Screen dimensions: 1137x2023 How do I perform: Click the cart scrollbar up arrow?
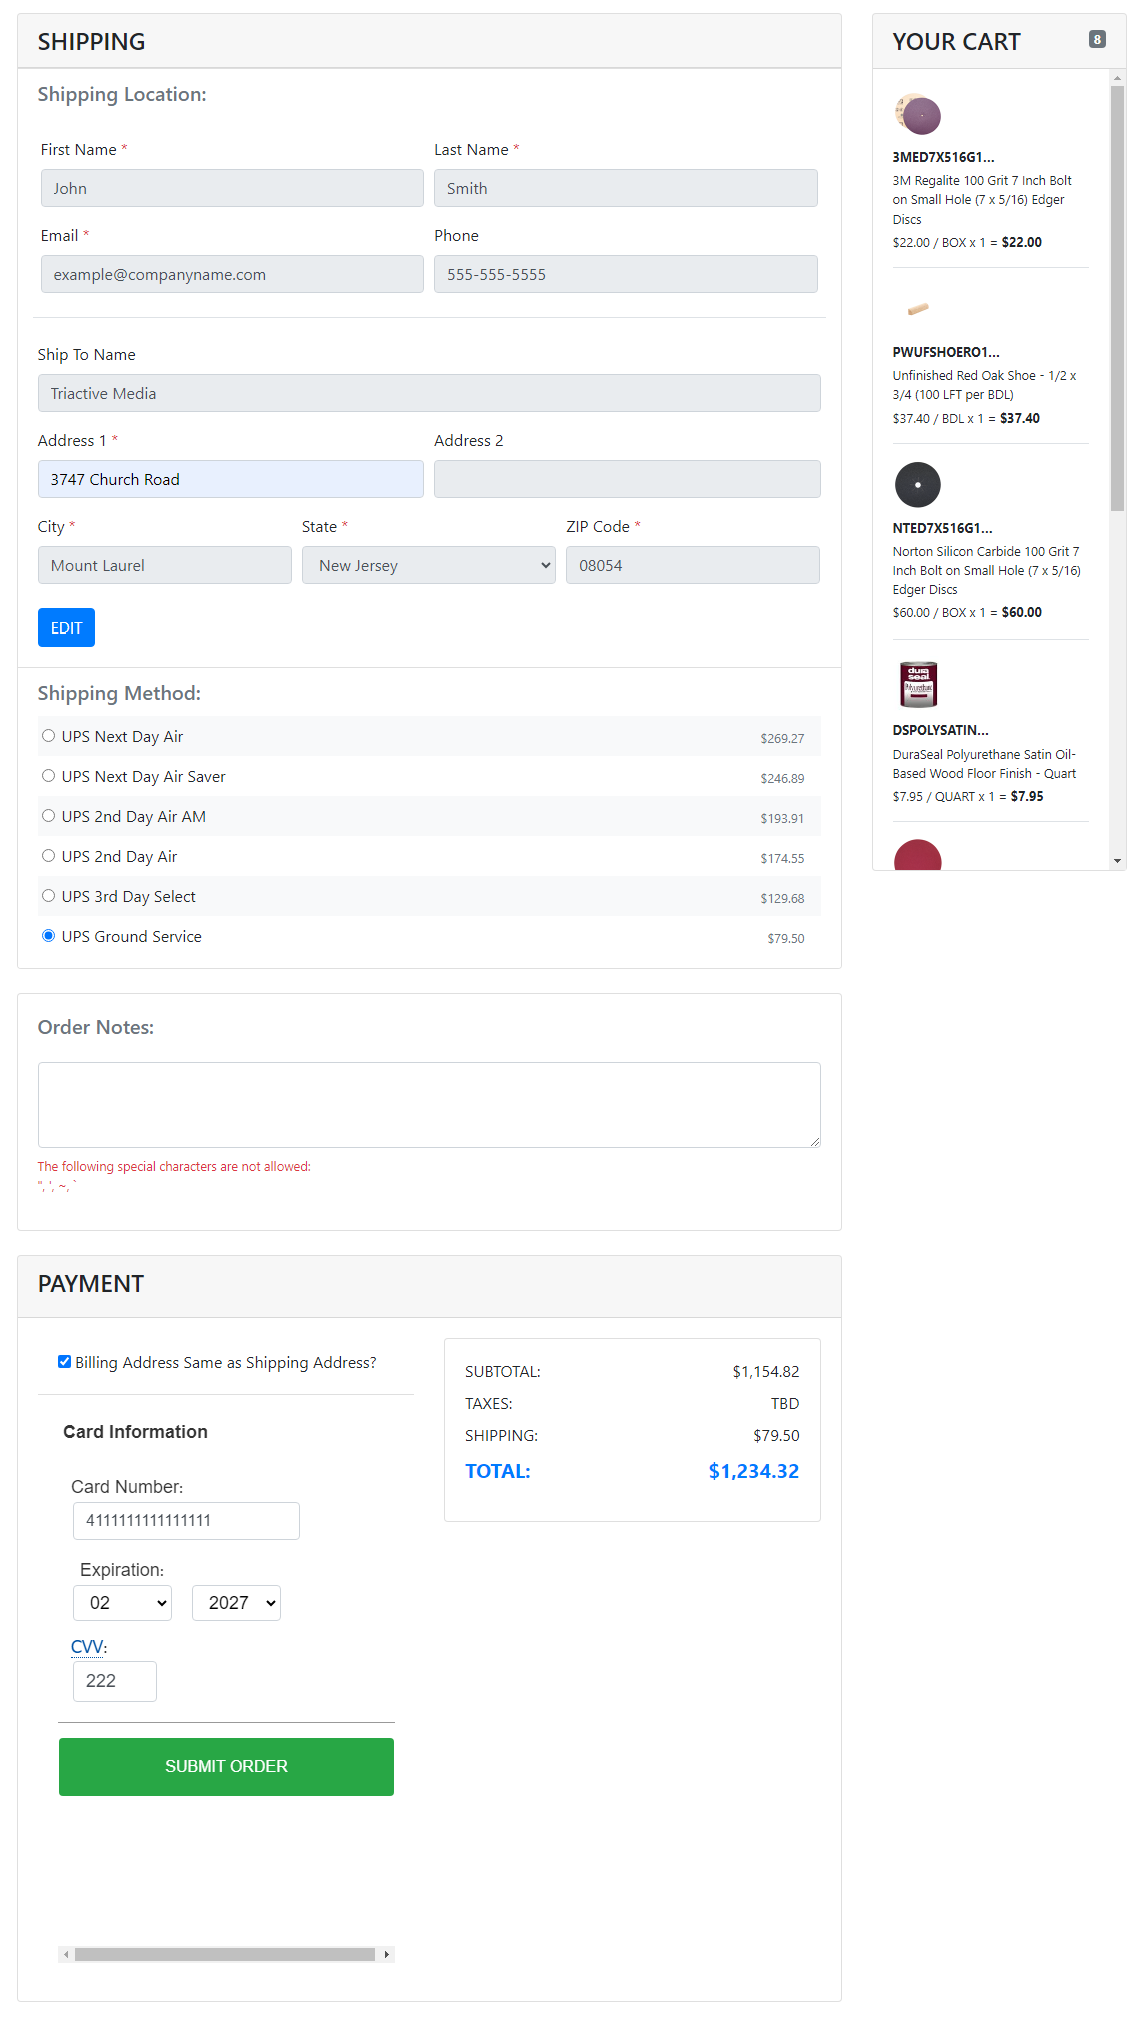(1117, 77)
